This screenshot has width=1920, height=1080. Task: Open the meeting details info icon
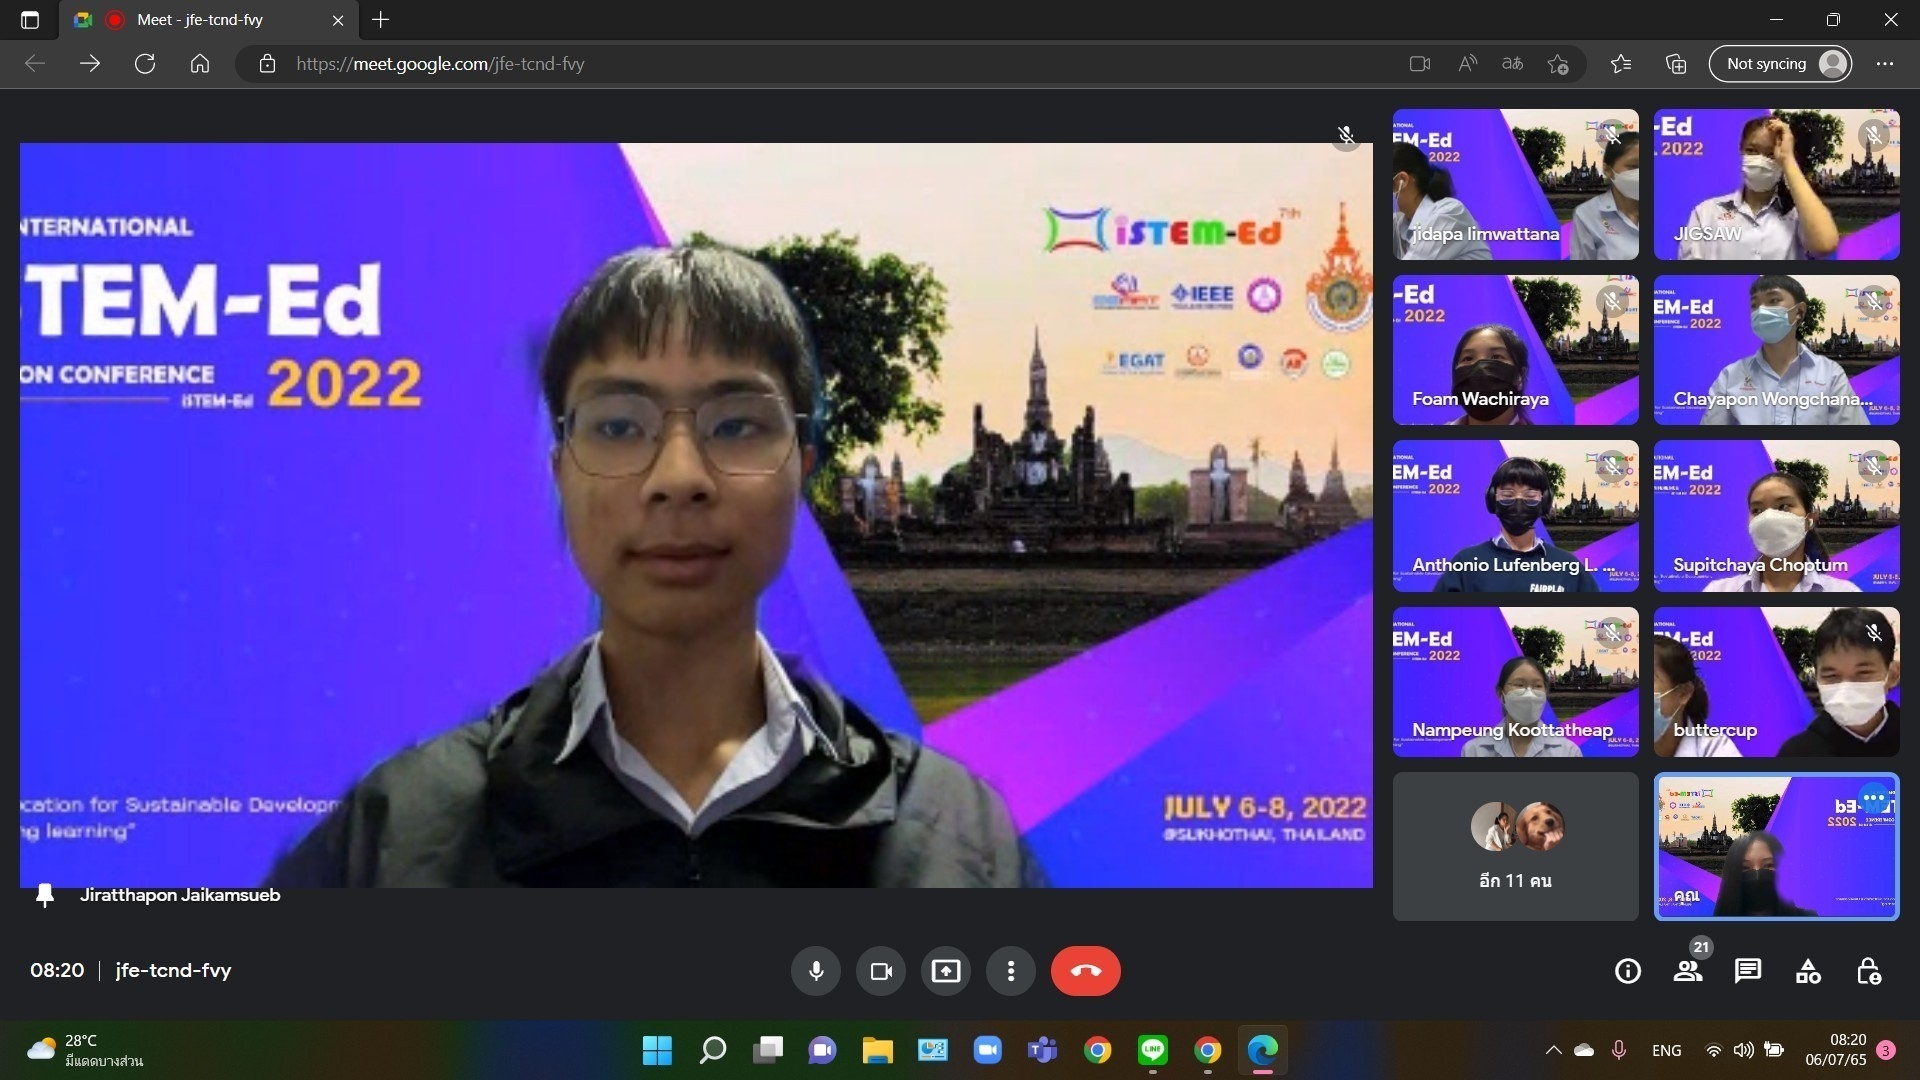(1628, 971)
